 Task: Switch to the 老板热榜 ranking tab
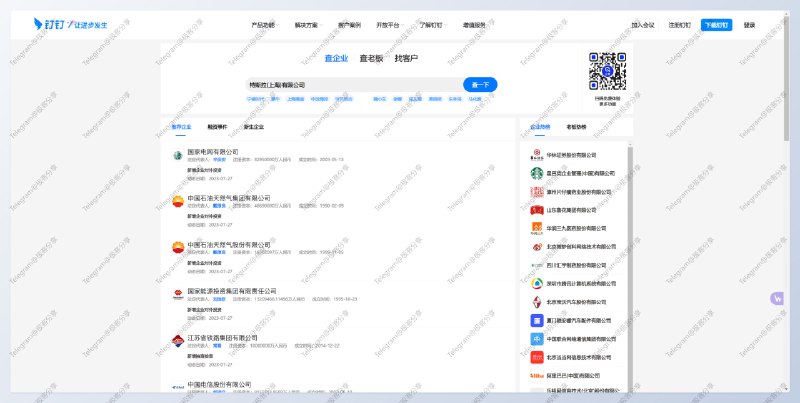coord(576,127)
